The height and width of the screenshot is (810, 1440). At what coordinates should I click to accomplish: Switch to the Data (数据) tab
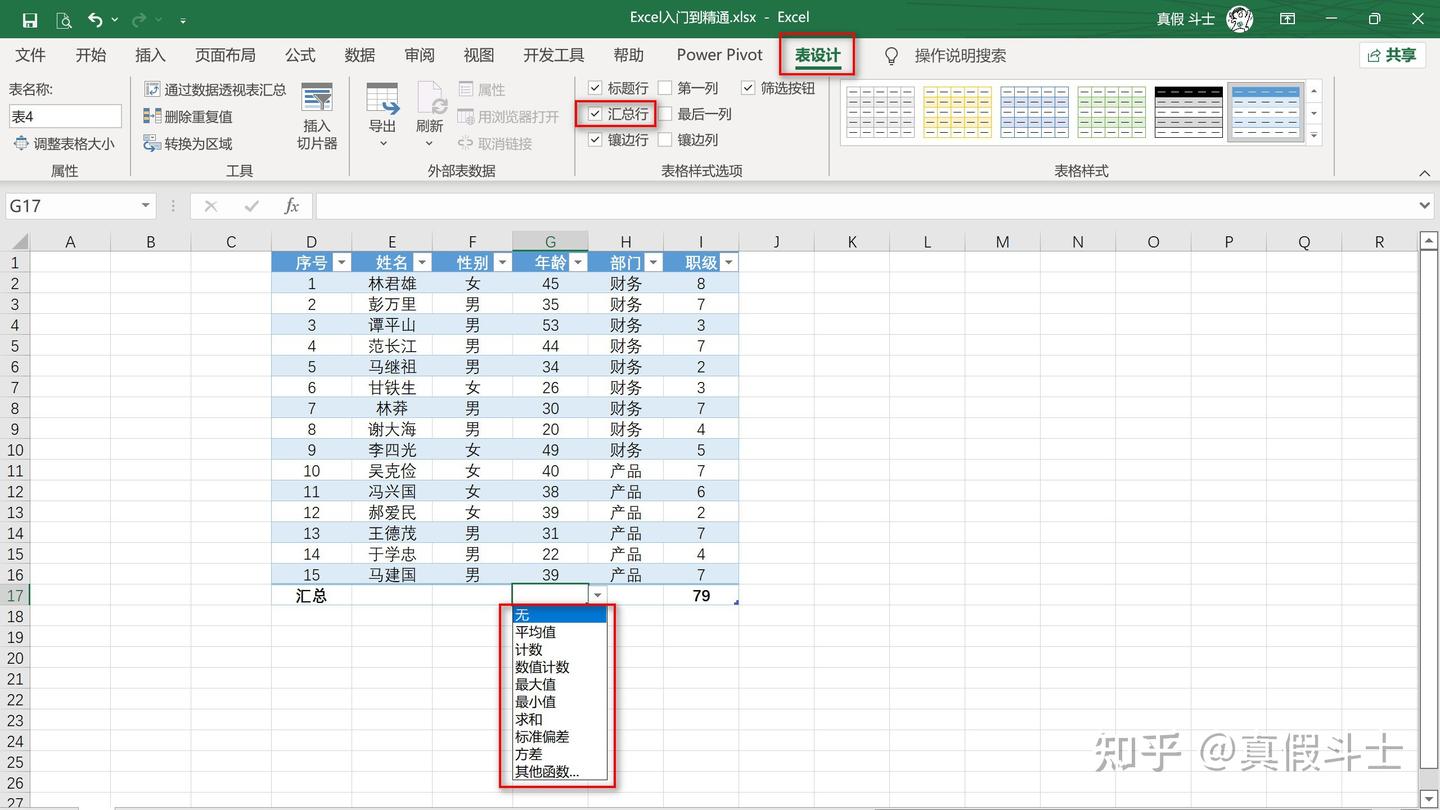click(360, 55)
